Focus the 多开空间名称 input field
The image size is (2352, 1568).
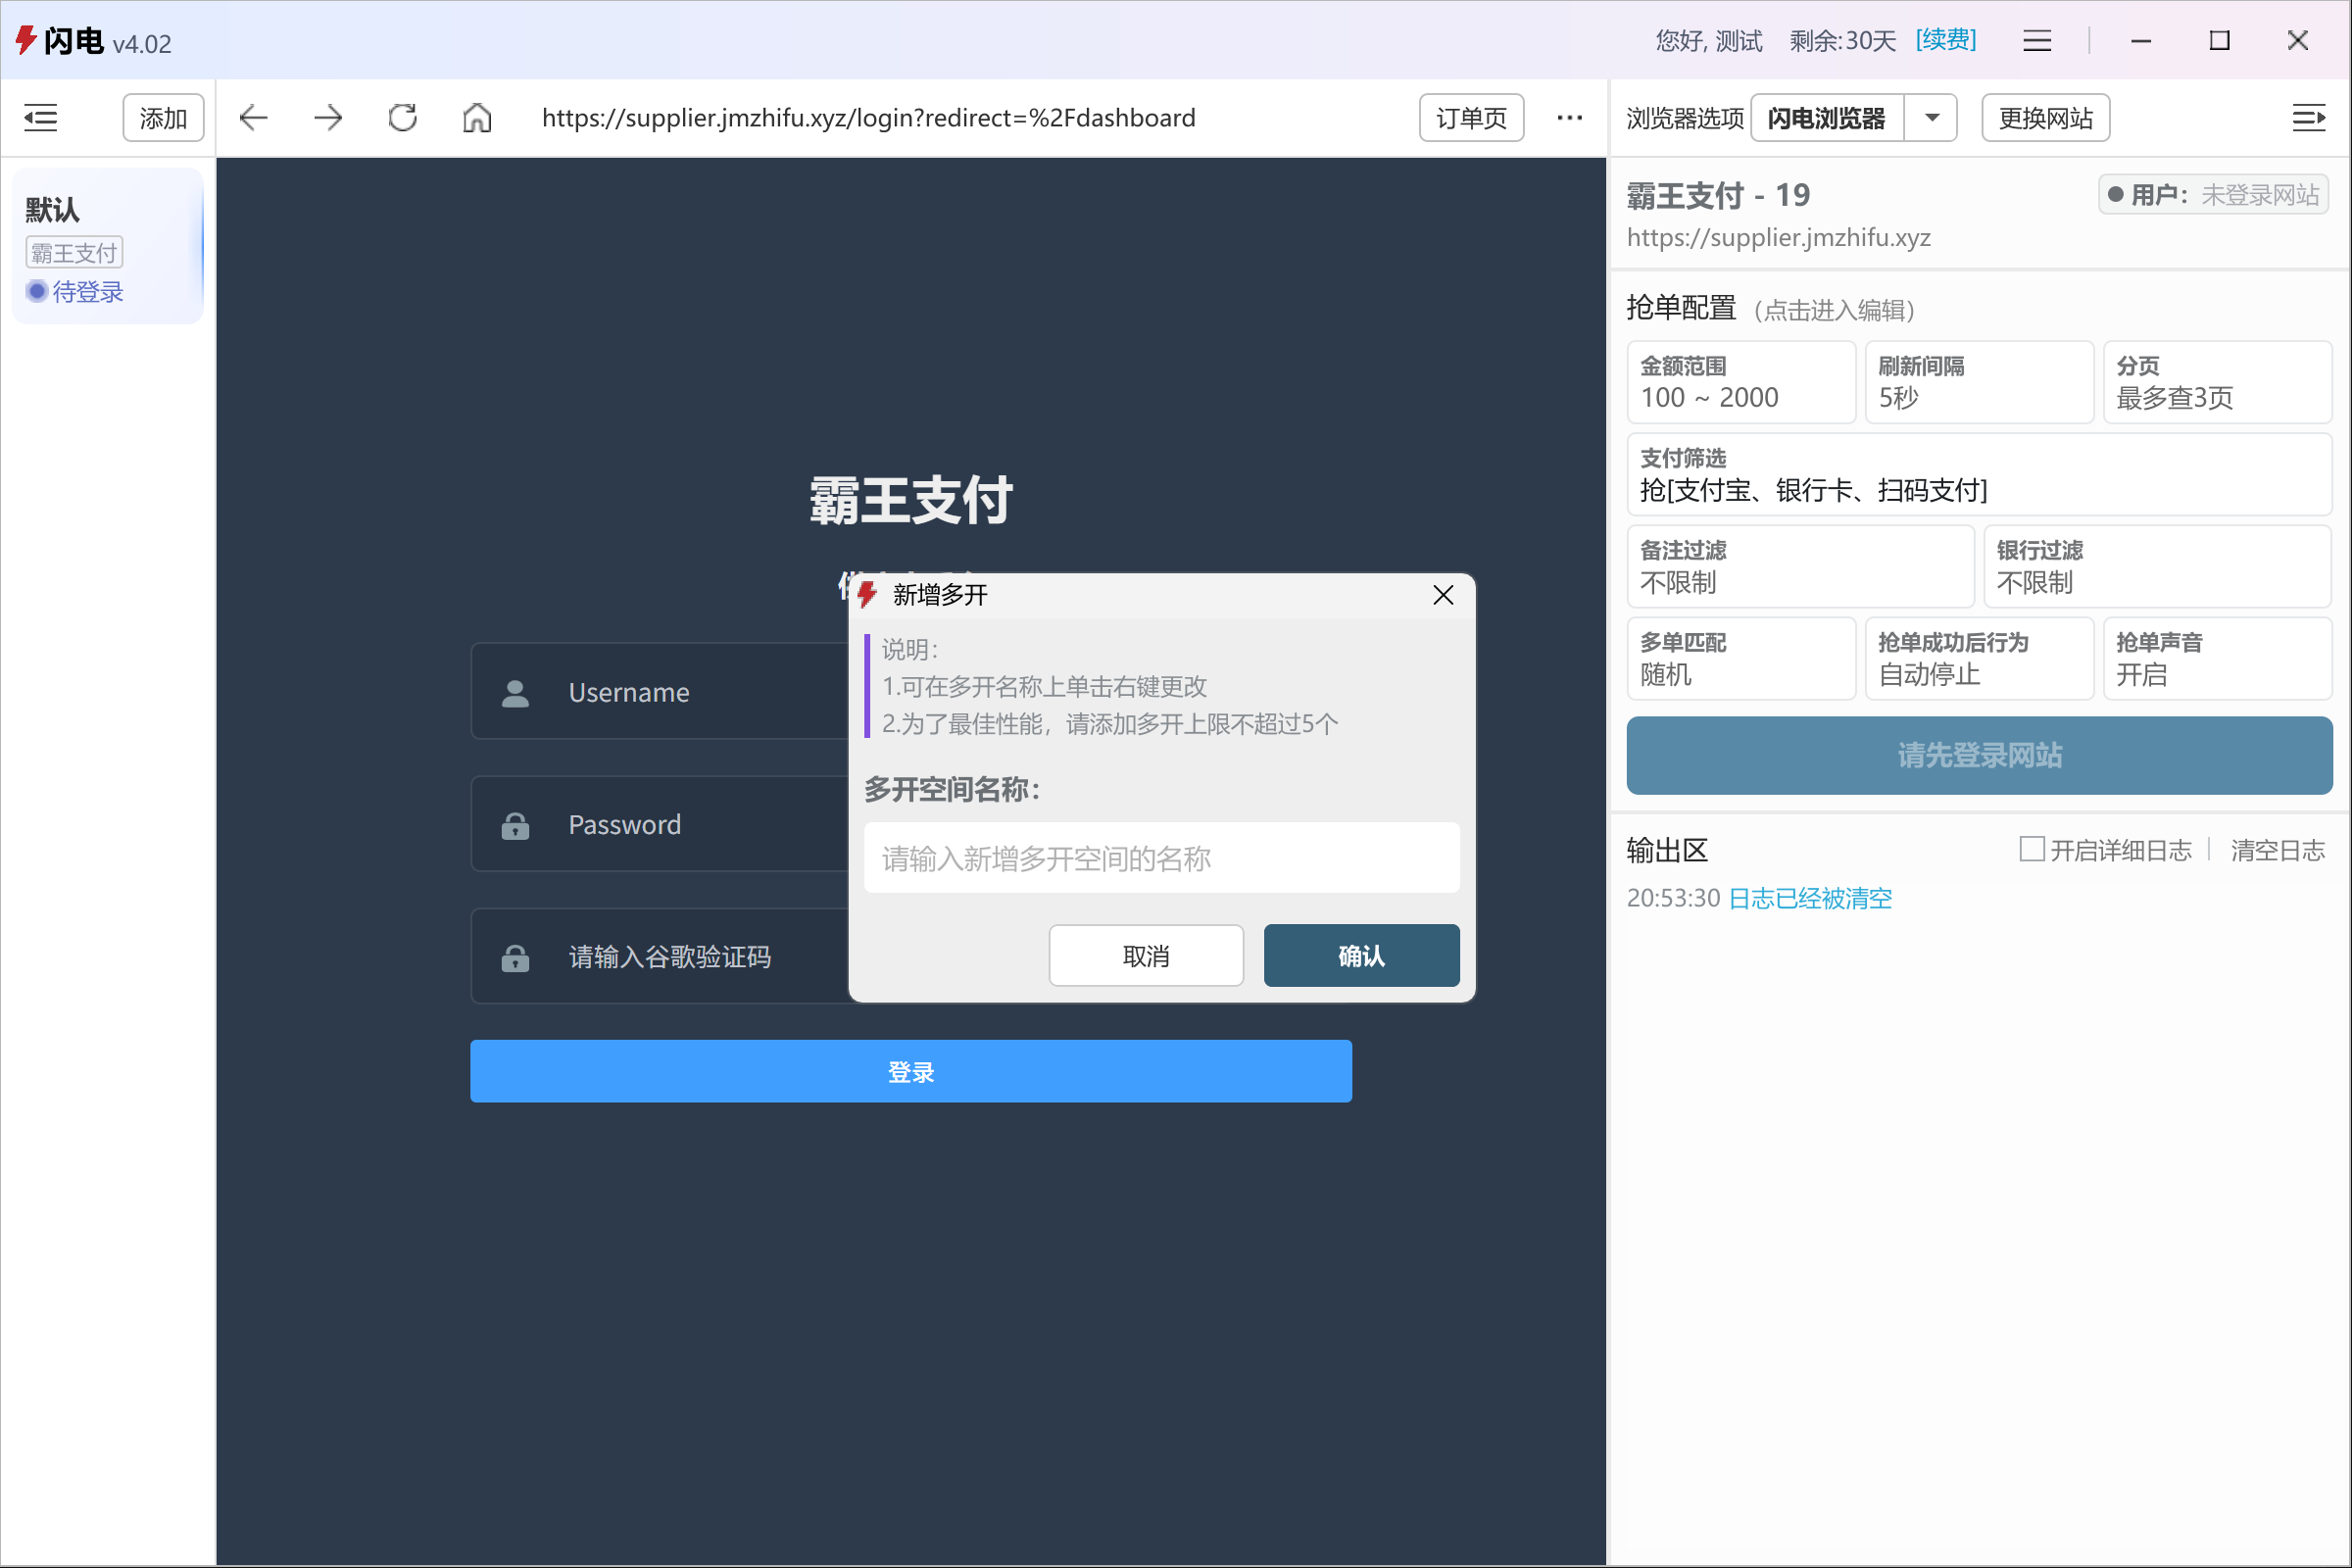pos(1161,858)
